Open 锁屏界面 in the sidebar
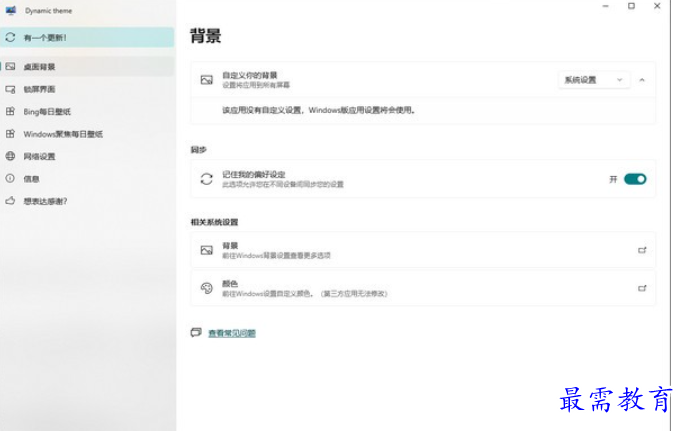 (x=87, y=89)
